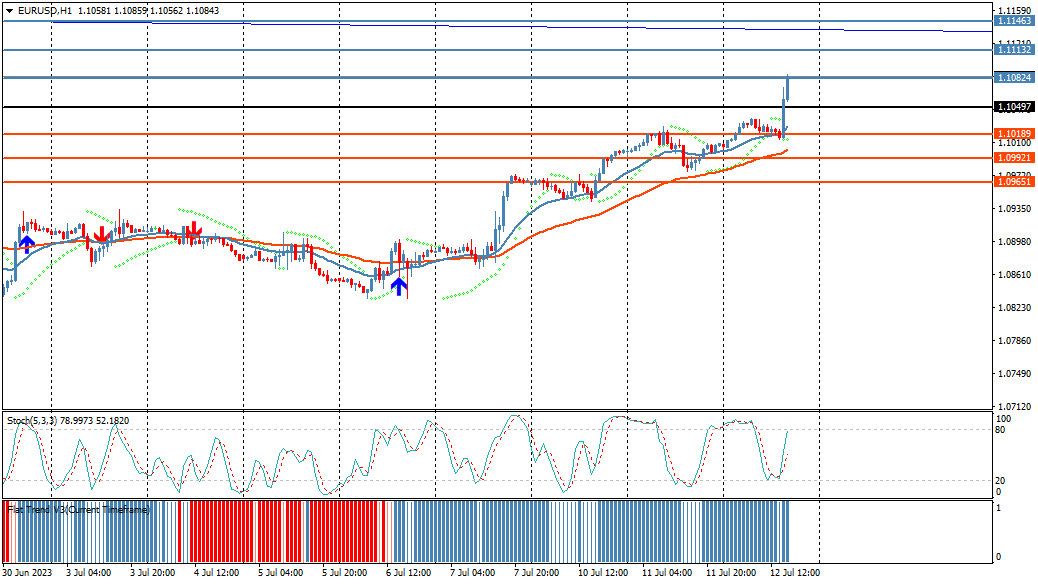This screenshot has height=584, width=1038.
Task: Click the 1.11132 blue price label
Action: (1014, 50)
